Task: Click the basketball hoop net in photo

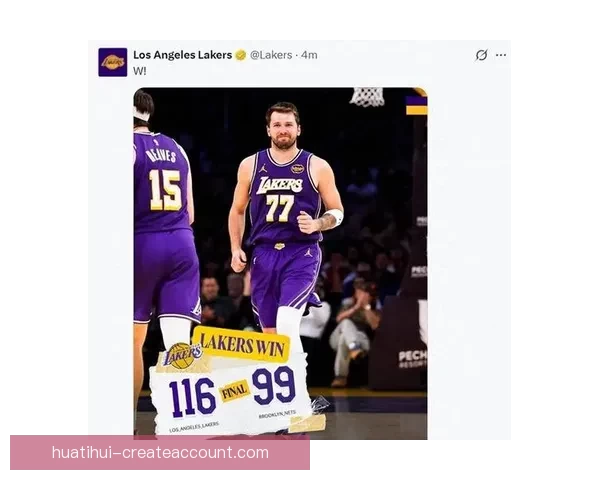Action: tap(368, 96)
